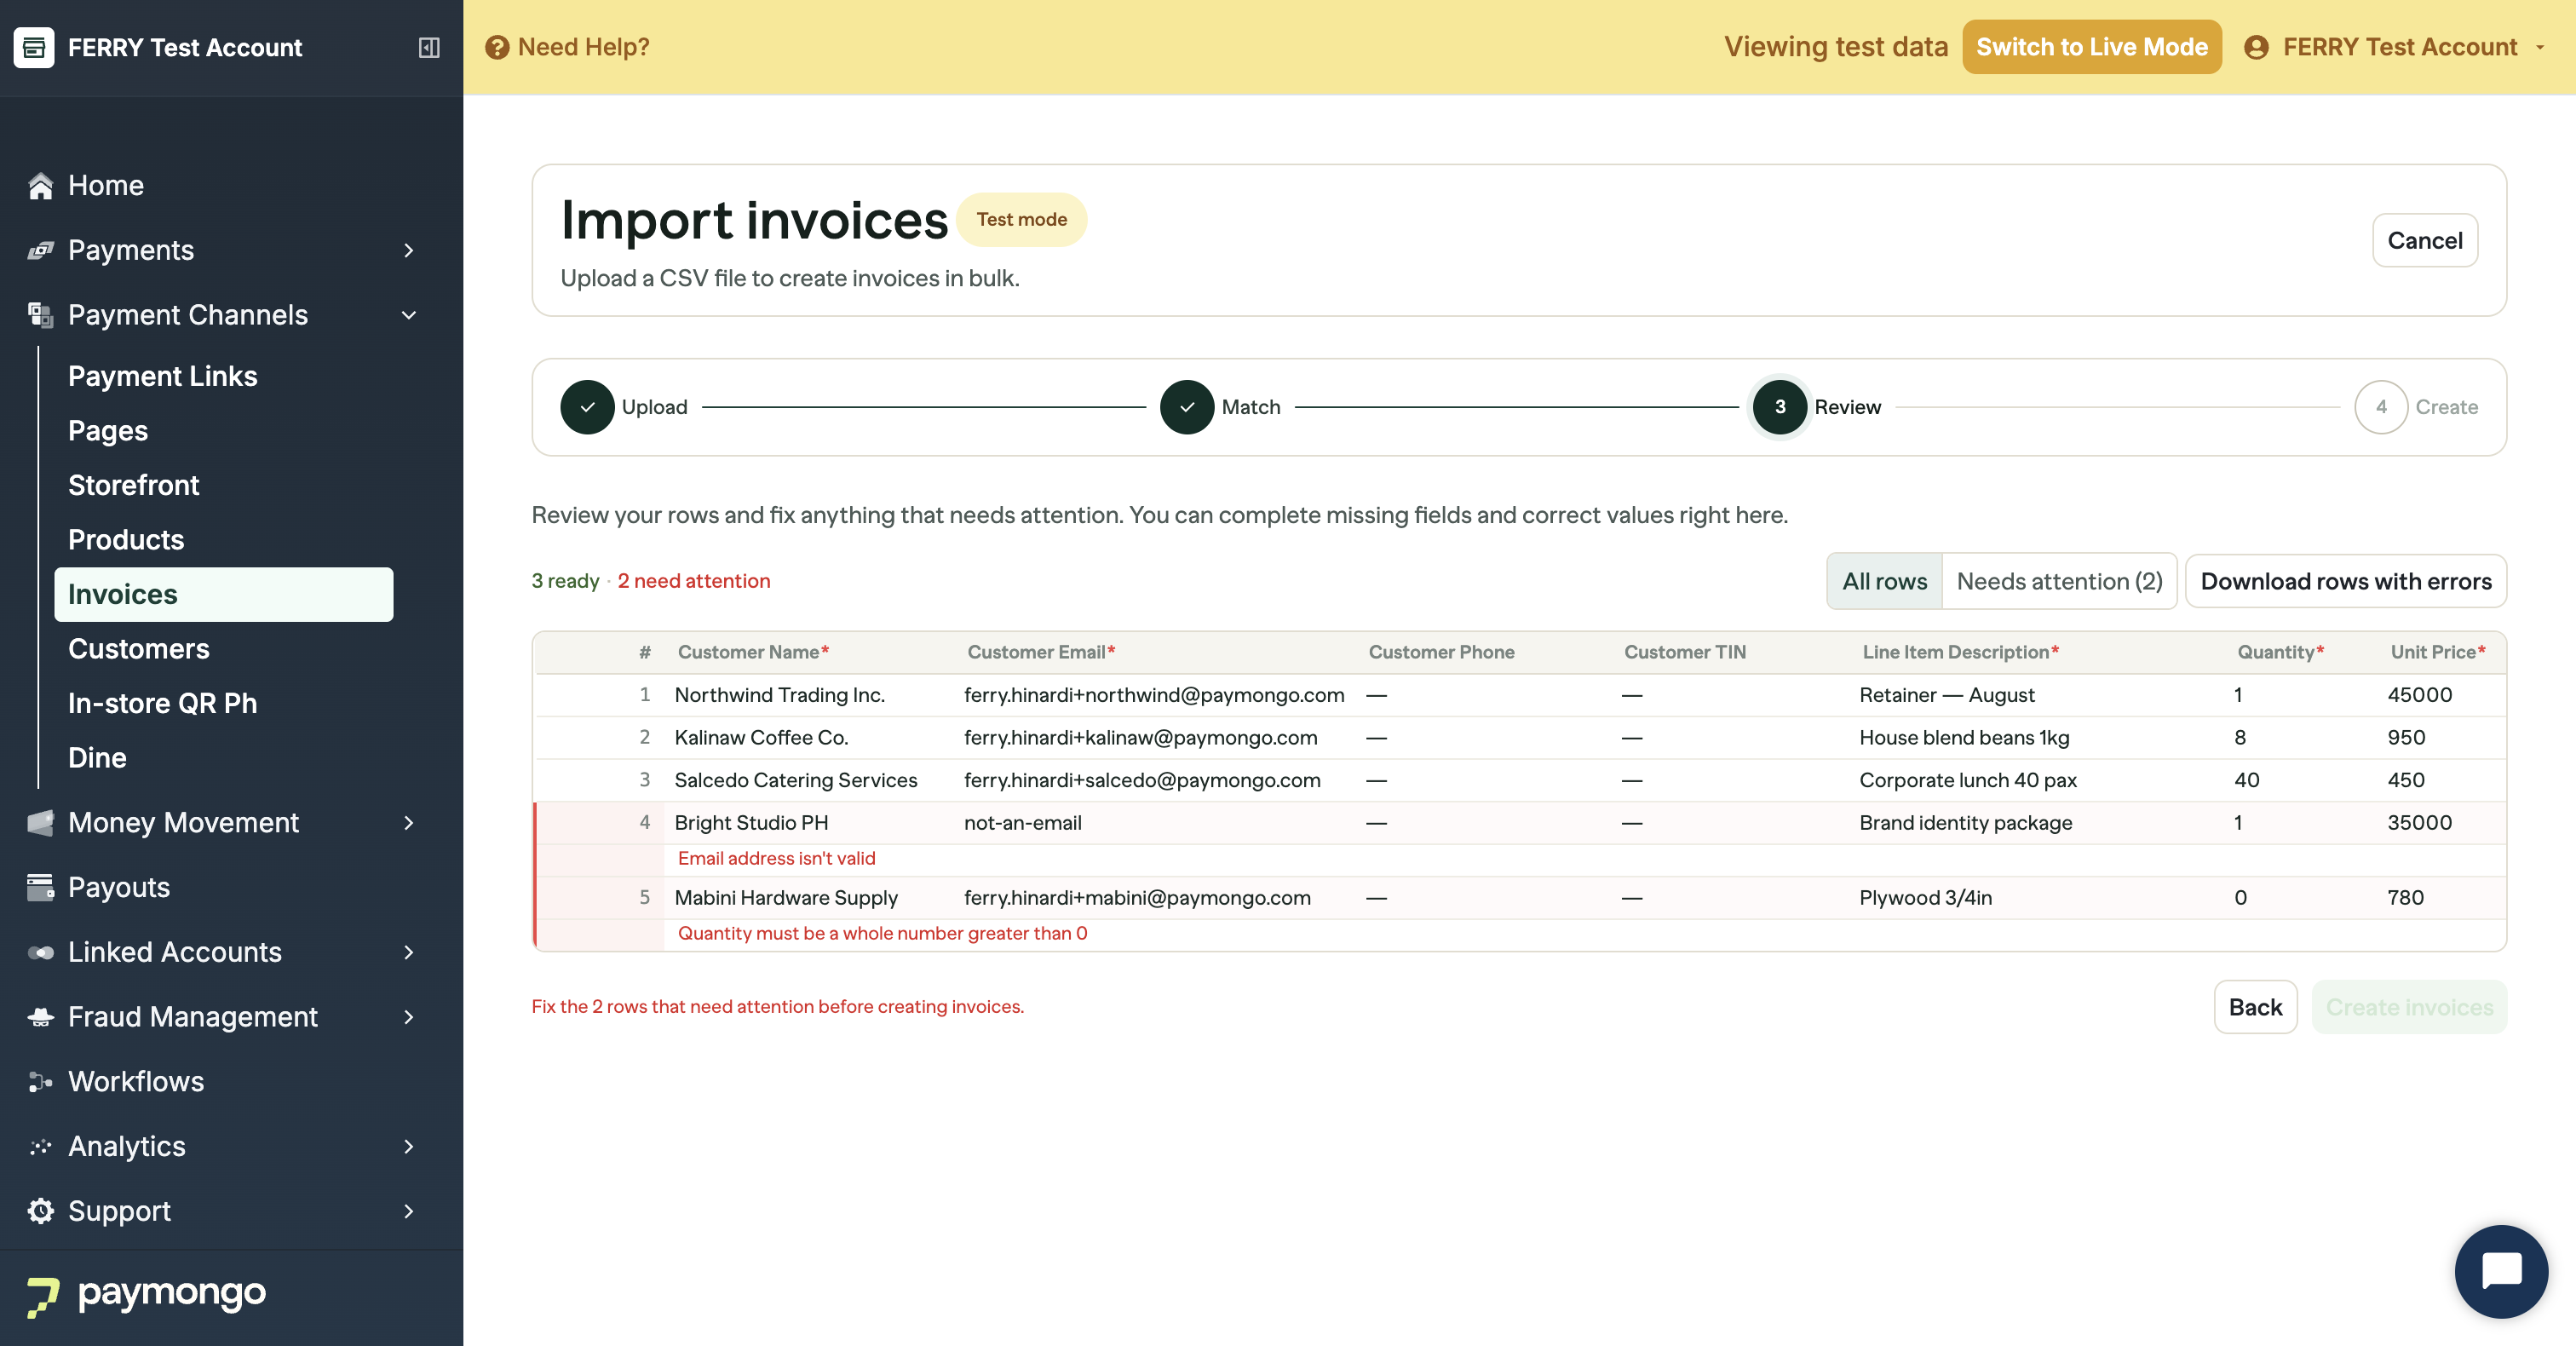This screenshot has height=1346, width=2576.
Task: Expand the Money Movement chevron
Action: [408, 822]
